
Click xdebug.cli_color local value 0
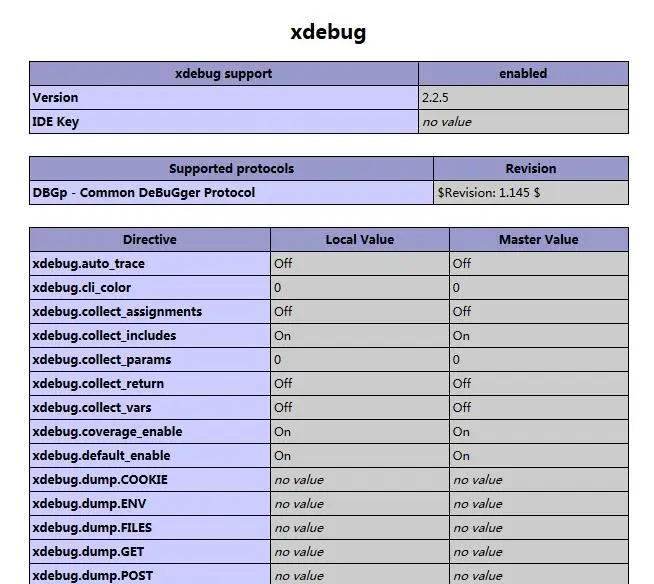click(x=360, y=288)
